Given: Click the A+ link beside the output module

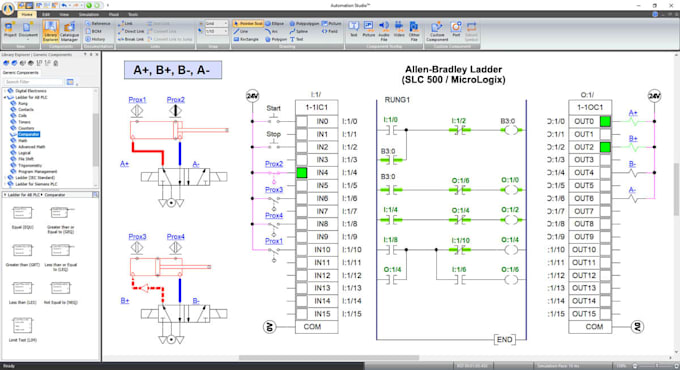Looking at the screenshot, I should click(x=633, y=113).
